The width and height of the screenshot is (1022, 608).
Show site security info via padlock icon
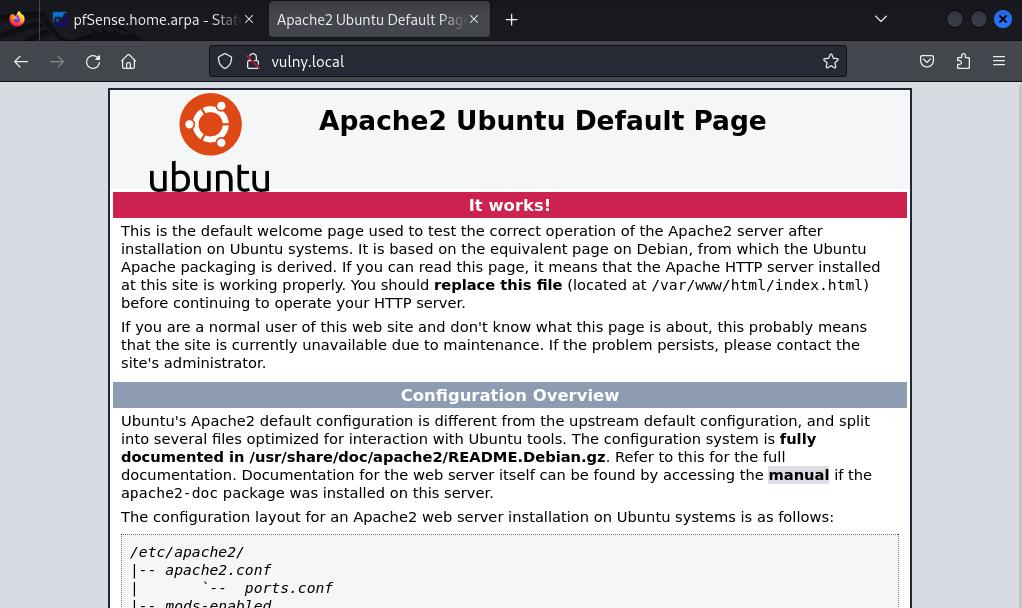point(253,61)
